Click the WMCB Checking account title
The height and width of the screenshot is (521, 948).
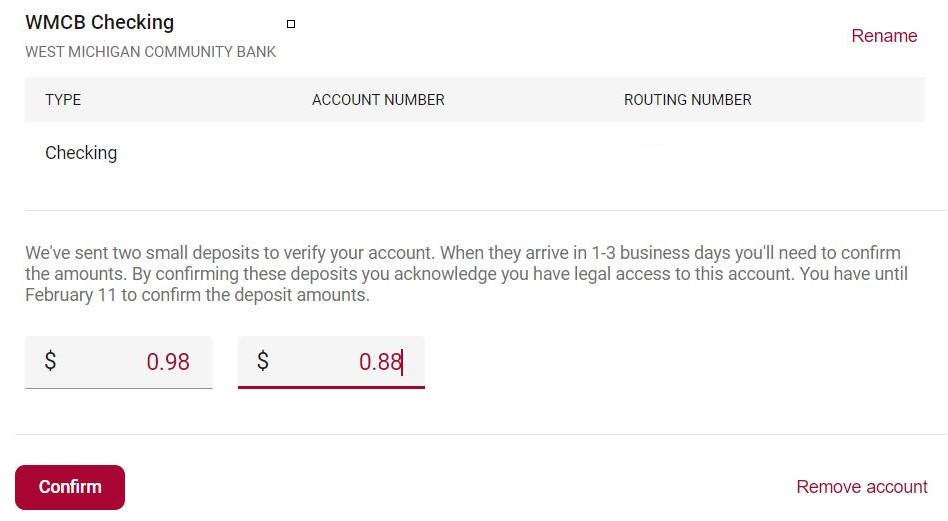99,22
